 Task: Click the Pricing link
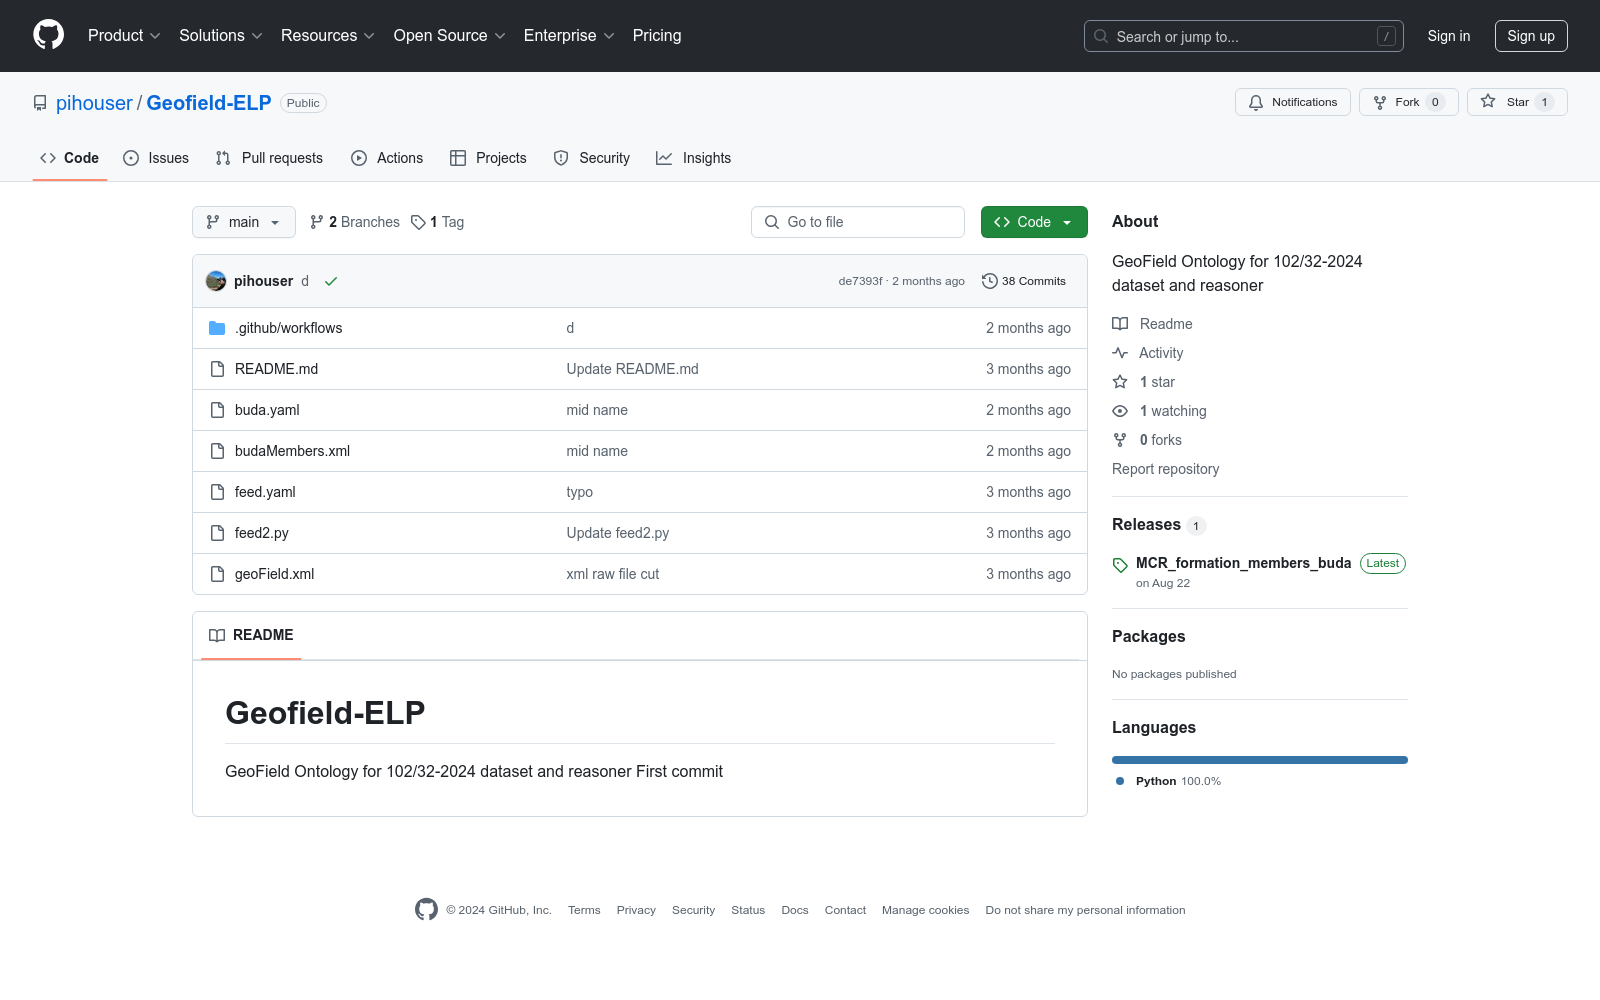(657, 35)
